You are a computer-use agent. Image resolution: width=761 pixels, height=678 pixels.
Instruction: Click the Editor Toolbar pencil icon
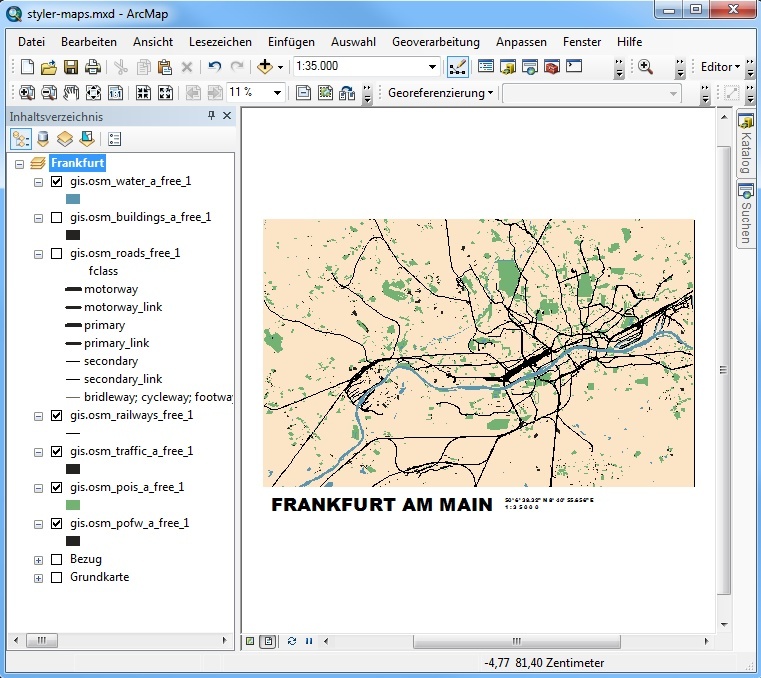[457, 67]
